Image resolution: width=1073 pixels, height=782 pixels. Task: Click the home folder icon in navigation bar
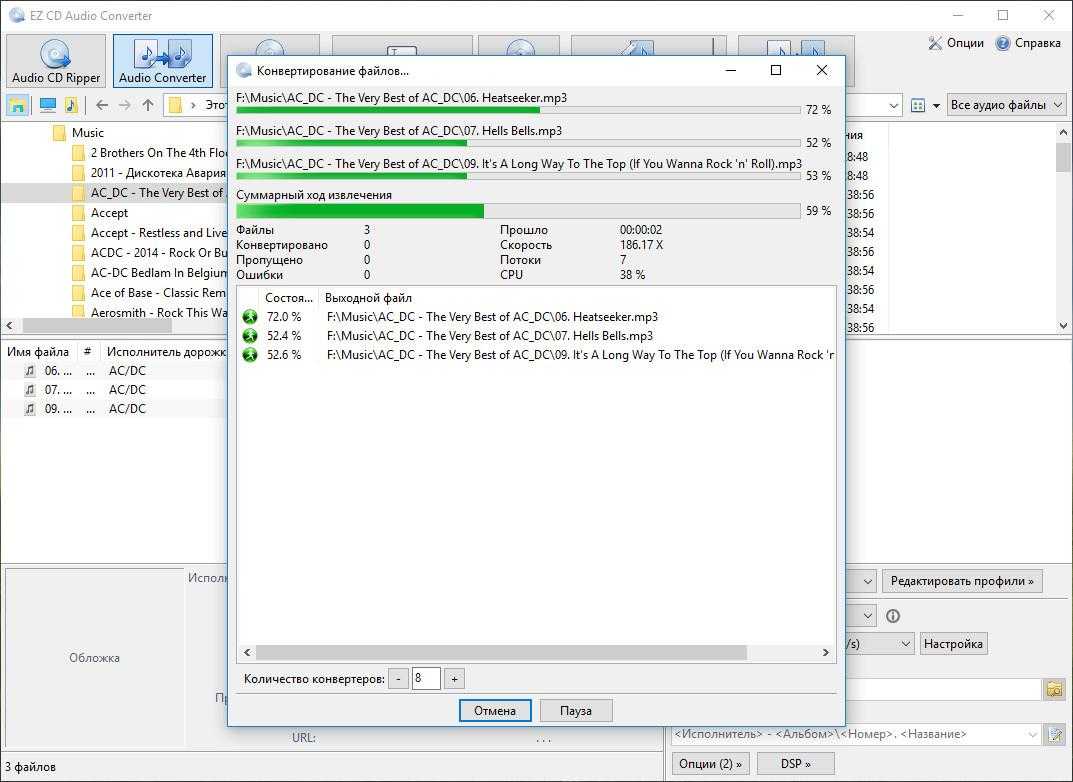click(17, 105)
